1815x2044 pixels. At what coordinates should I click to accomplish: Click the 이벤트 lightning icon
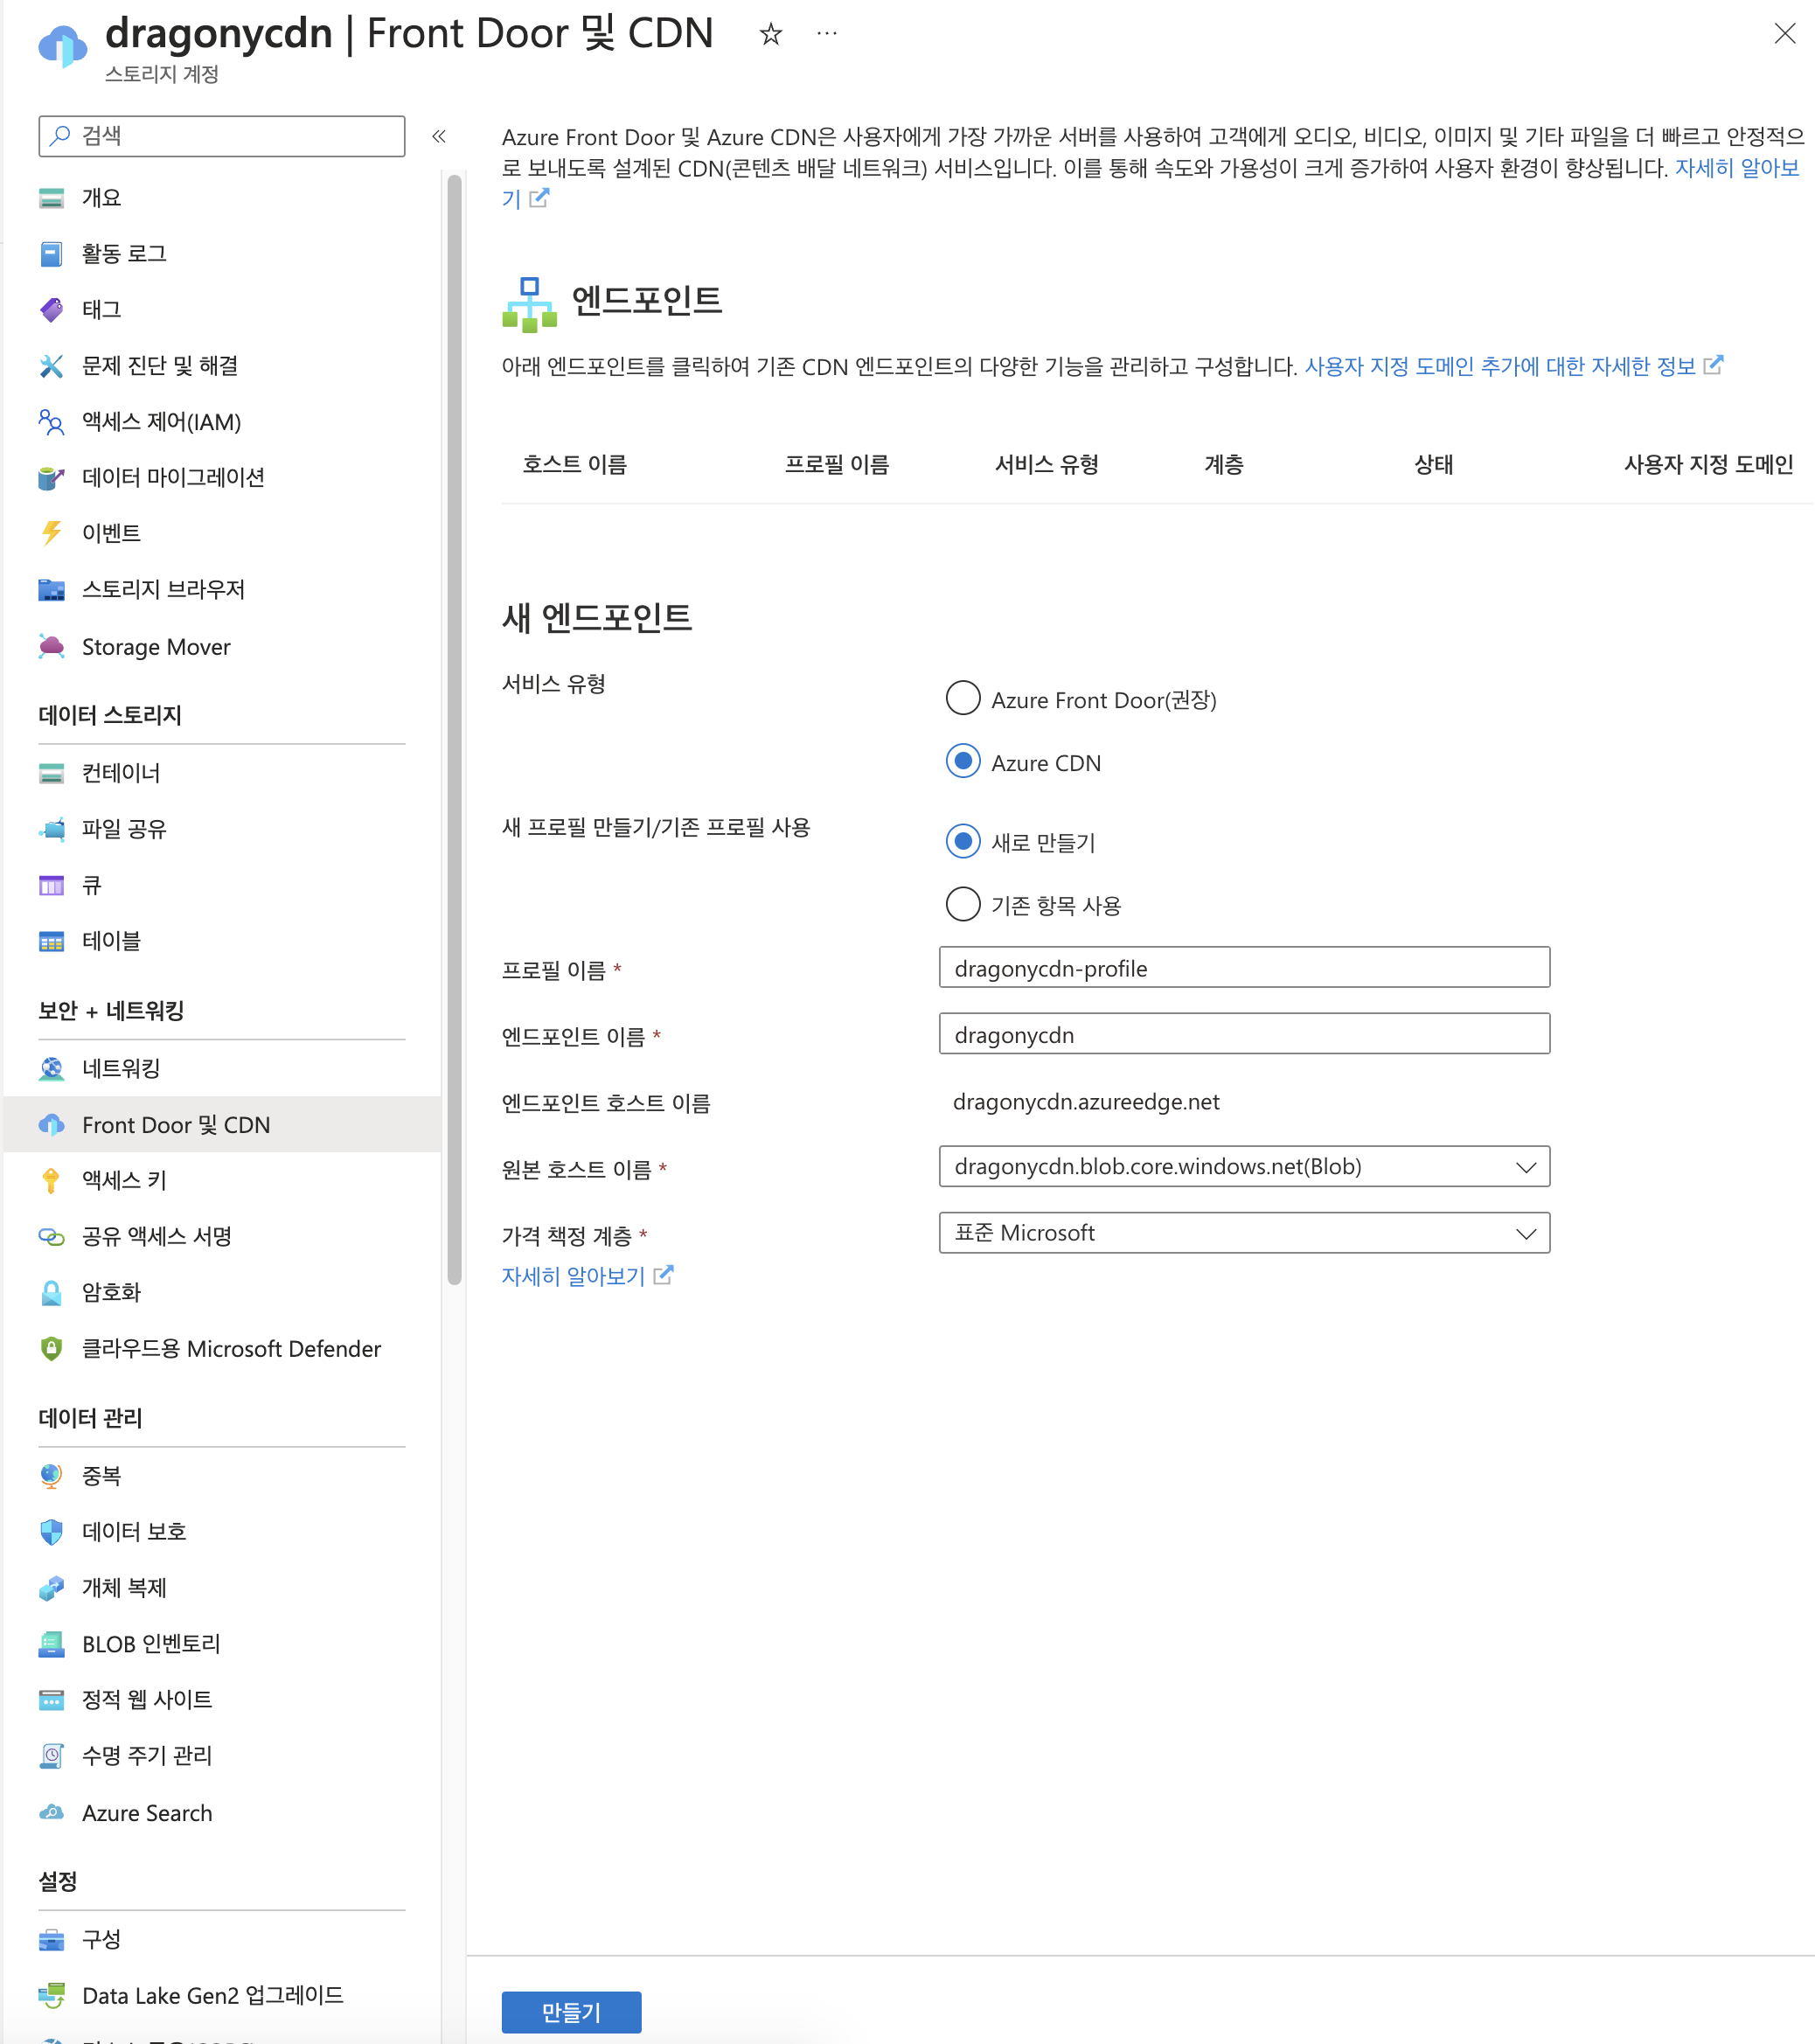click(51, 533)
